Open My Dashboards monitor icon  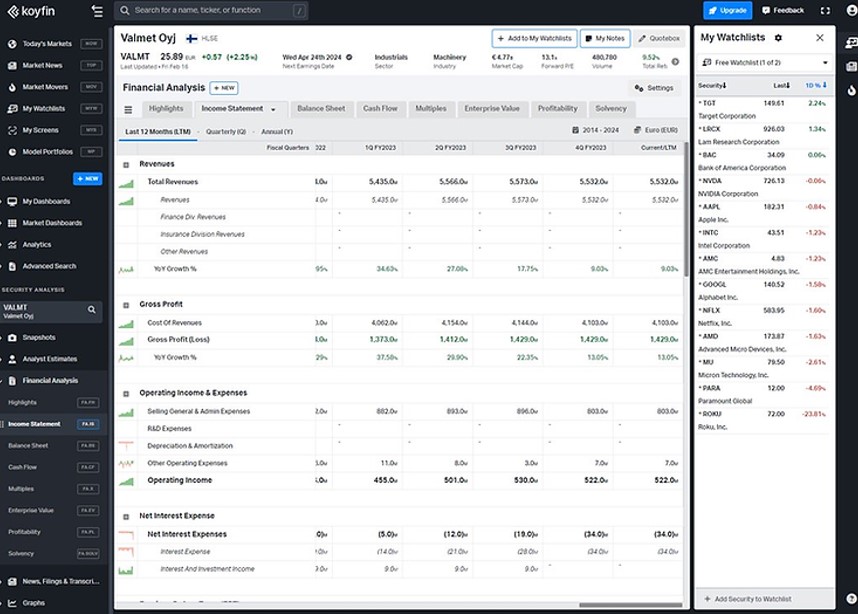(12, 201)
